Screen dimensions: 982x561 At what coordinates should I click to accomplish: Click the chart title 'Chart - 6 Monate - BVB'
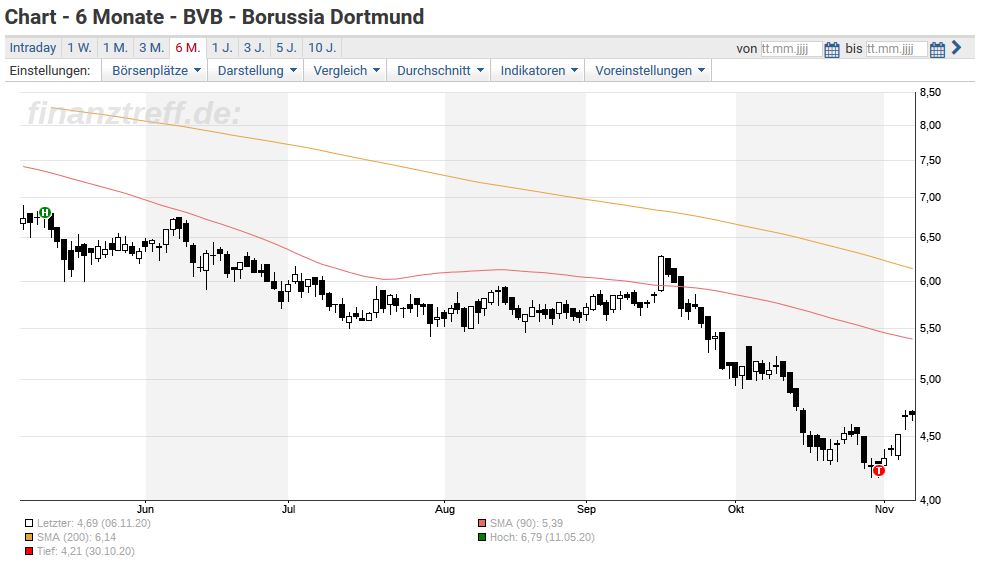click(x=114, y=17)
